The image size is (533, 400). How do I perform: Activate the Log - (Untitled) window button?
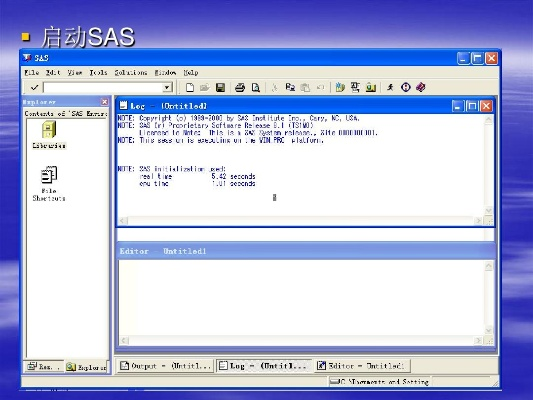[x=264, y=366]
